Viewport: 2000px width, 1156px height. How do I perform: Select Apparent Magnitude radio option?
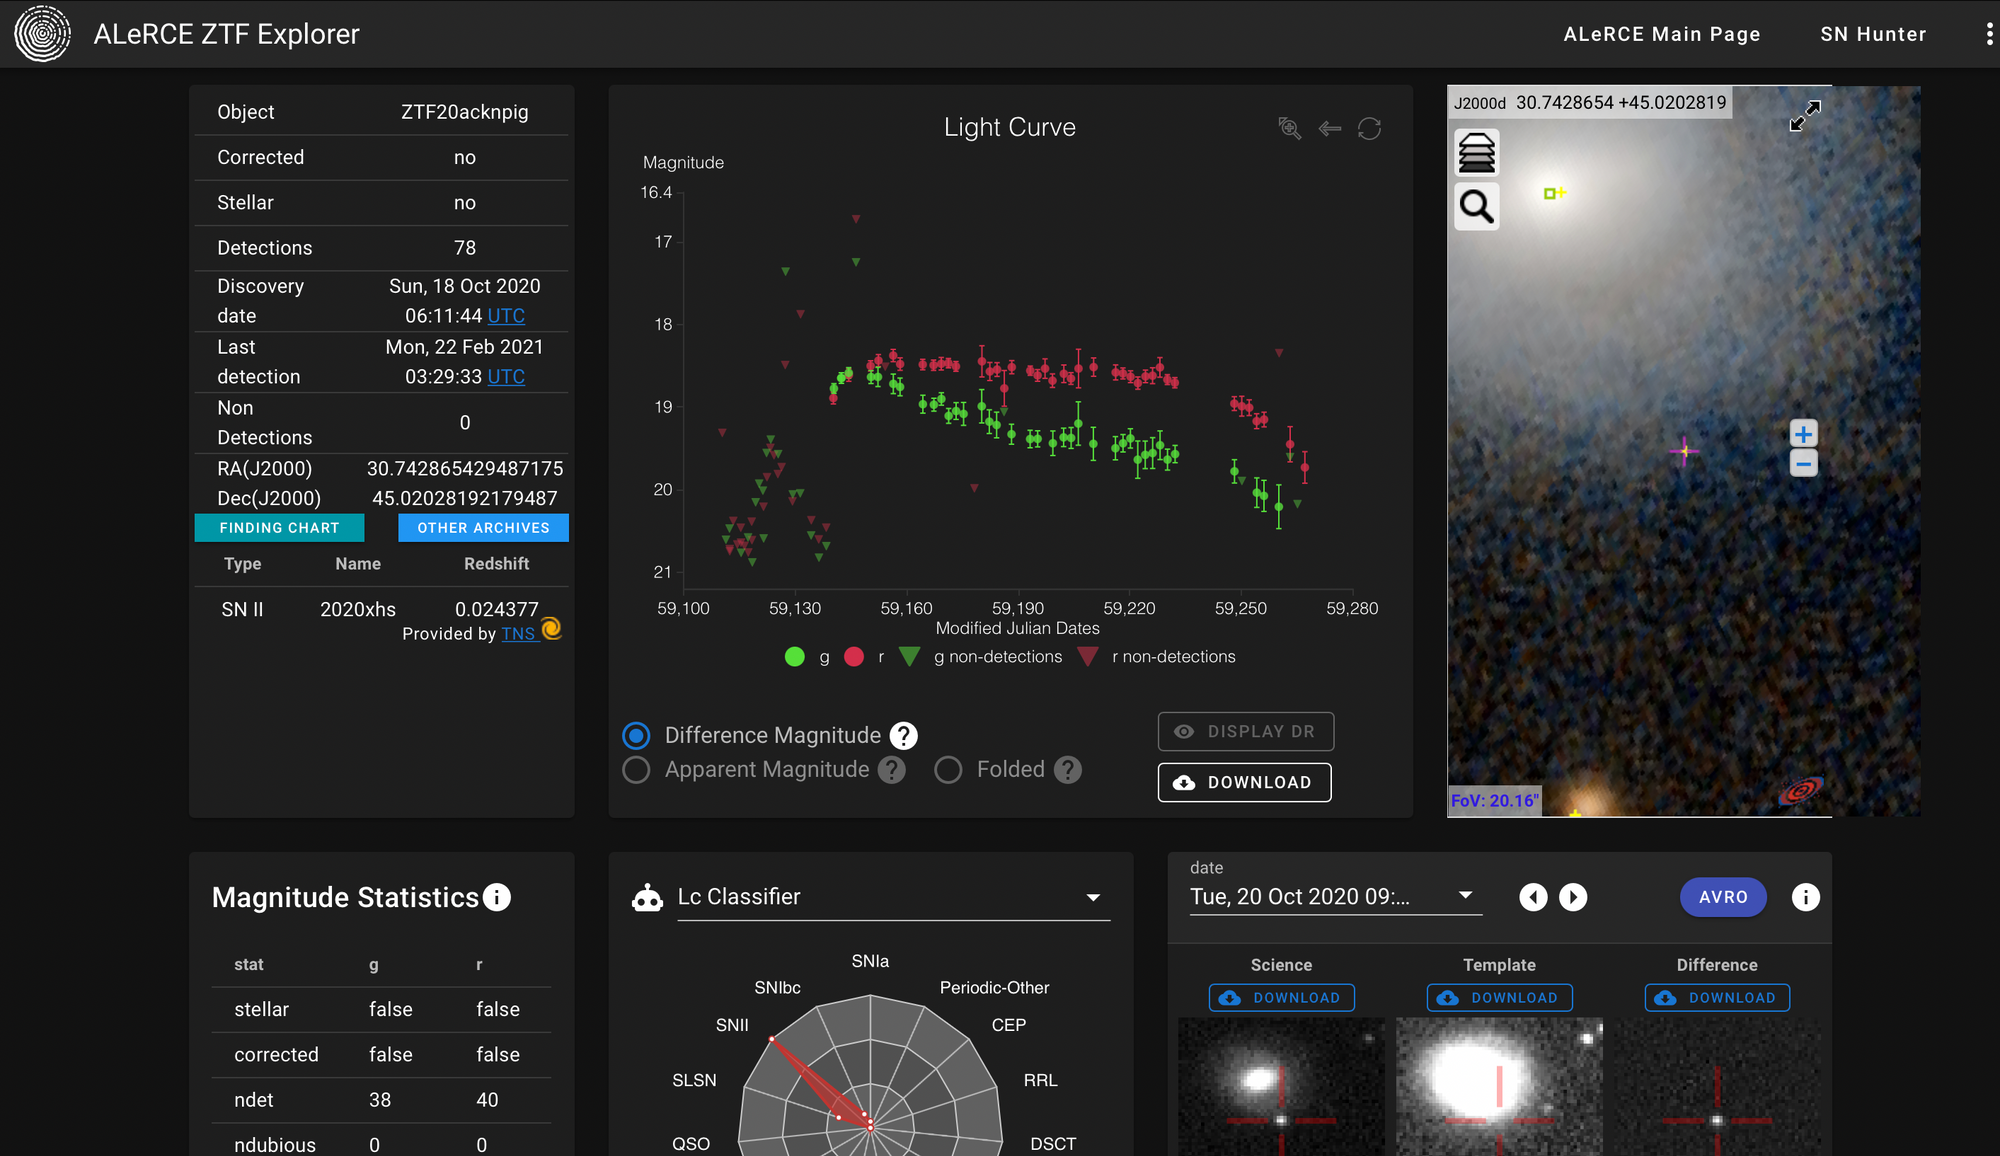636,770
